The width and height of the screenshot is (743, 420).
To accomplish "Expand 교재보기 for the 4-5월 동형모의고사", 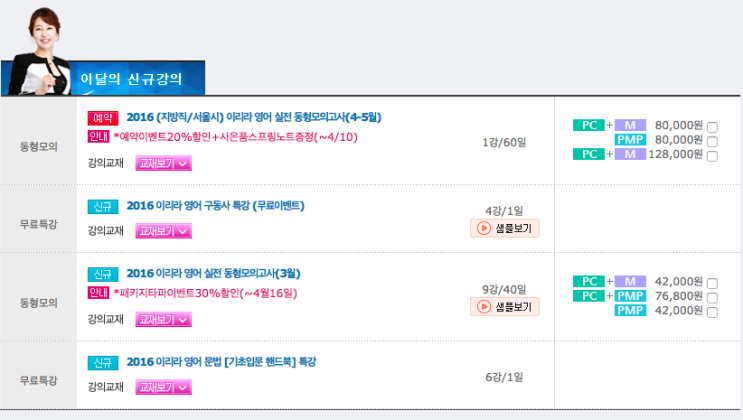I will click(x=164, y=163).
